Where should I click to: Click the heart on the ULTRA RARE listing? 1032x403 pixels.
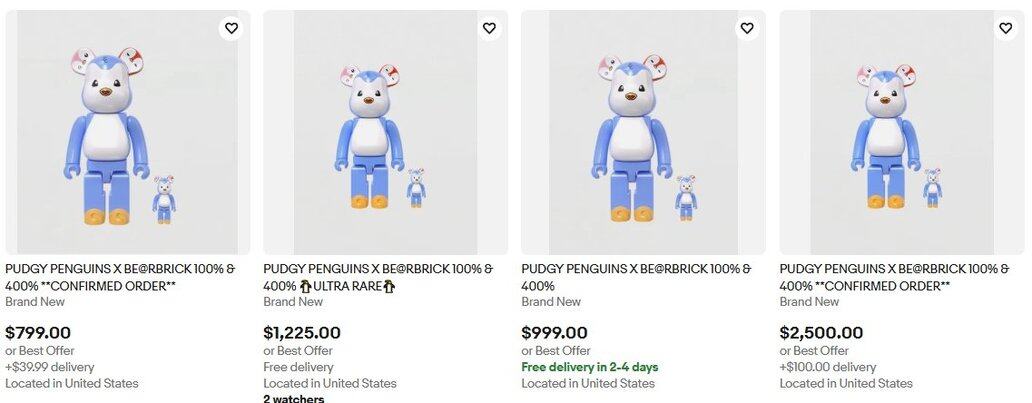pyautogui.click(x=489, y=28)
